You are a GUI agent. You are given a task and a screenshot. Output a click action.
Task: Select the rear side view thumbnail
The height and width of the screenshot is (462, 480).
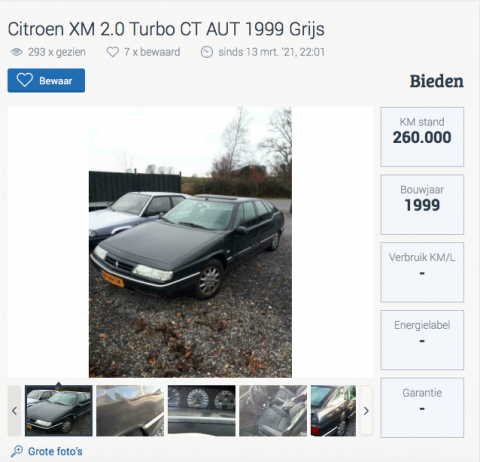tap(333, 411)
